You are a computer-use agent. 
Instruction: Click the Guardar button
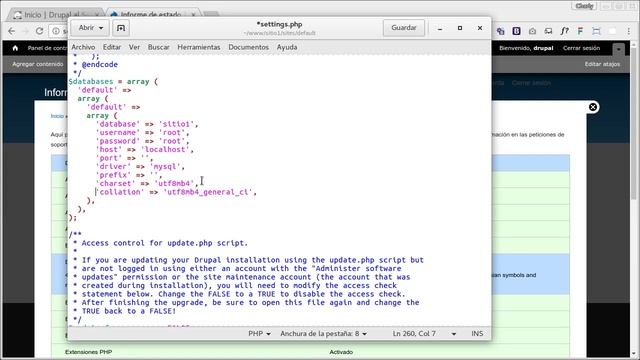[404, 28]
